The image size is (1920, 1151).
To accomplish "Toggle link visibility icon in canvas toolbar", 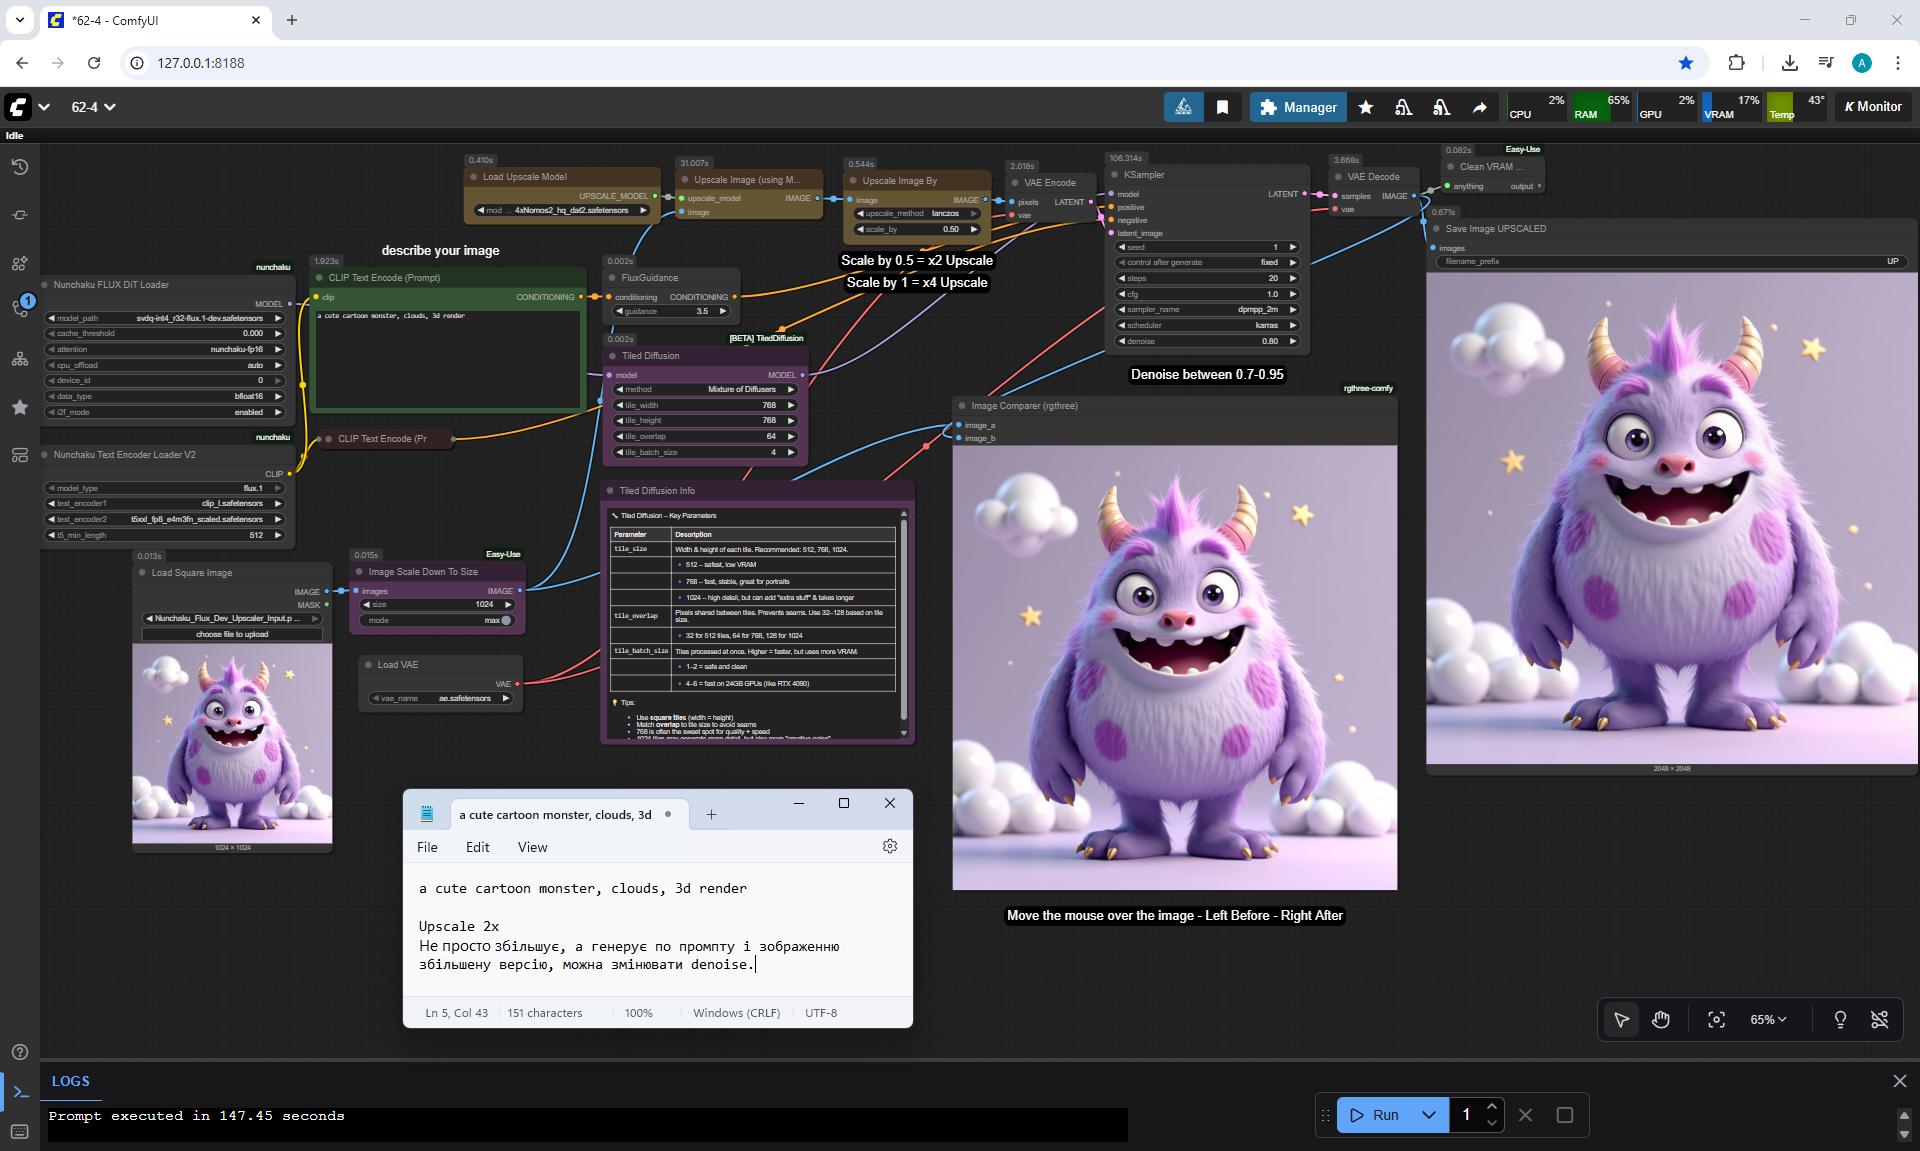I will pyautogui.click(x=1880, y=1019).
